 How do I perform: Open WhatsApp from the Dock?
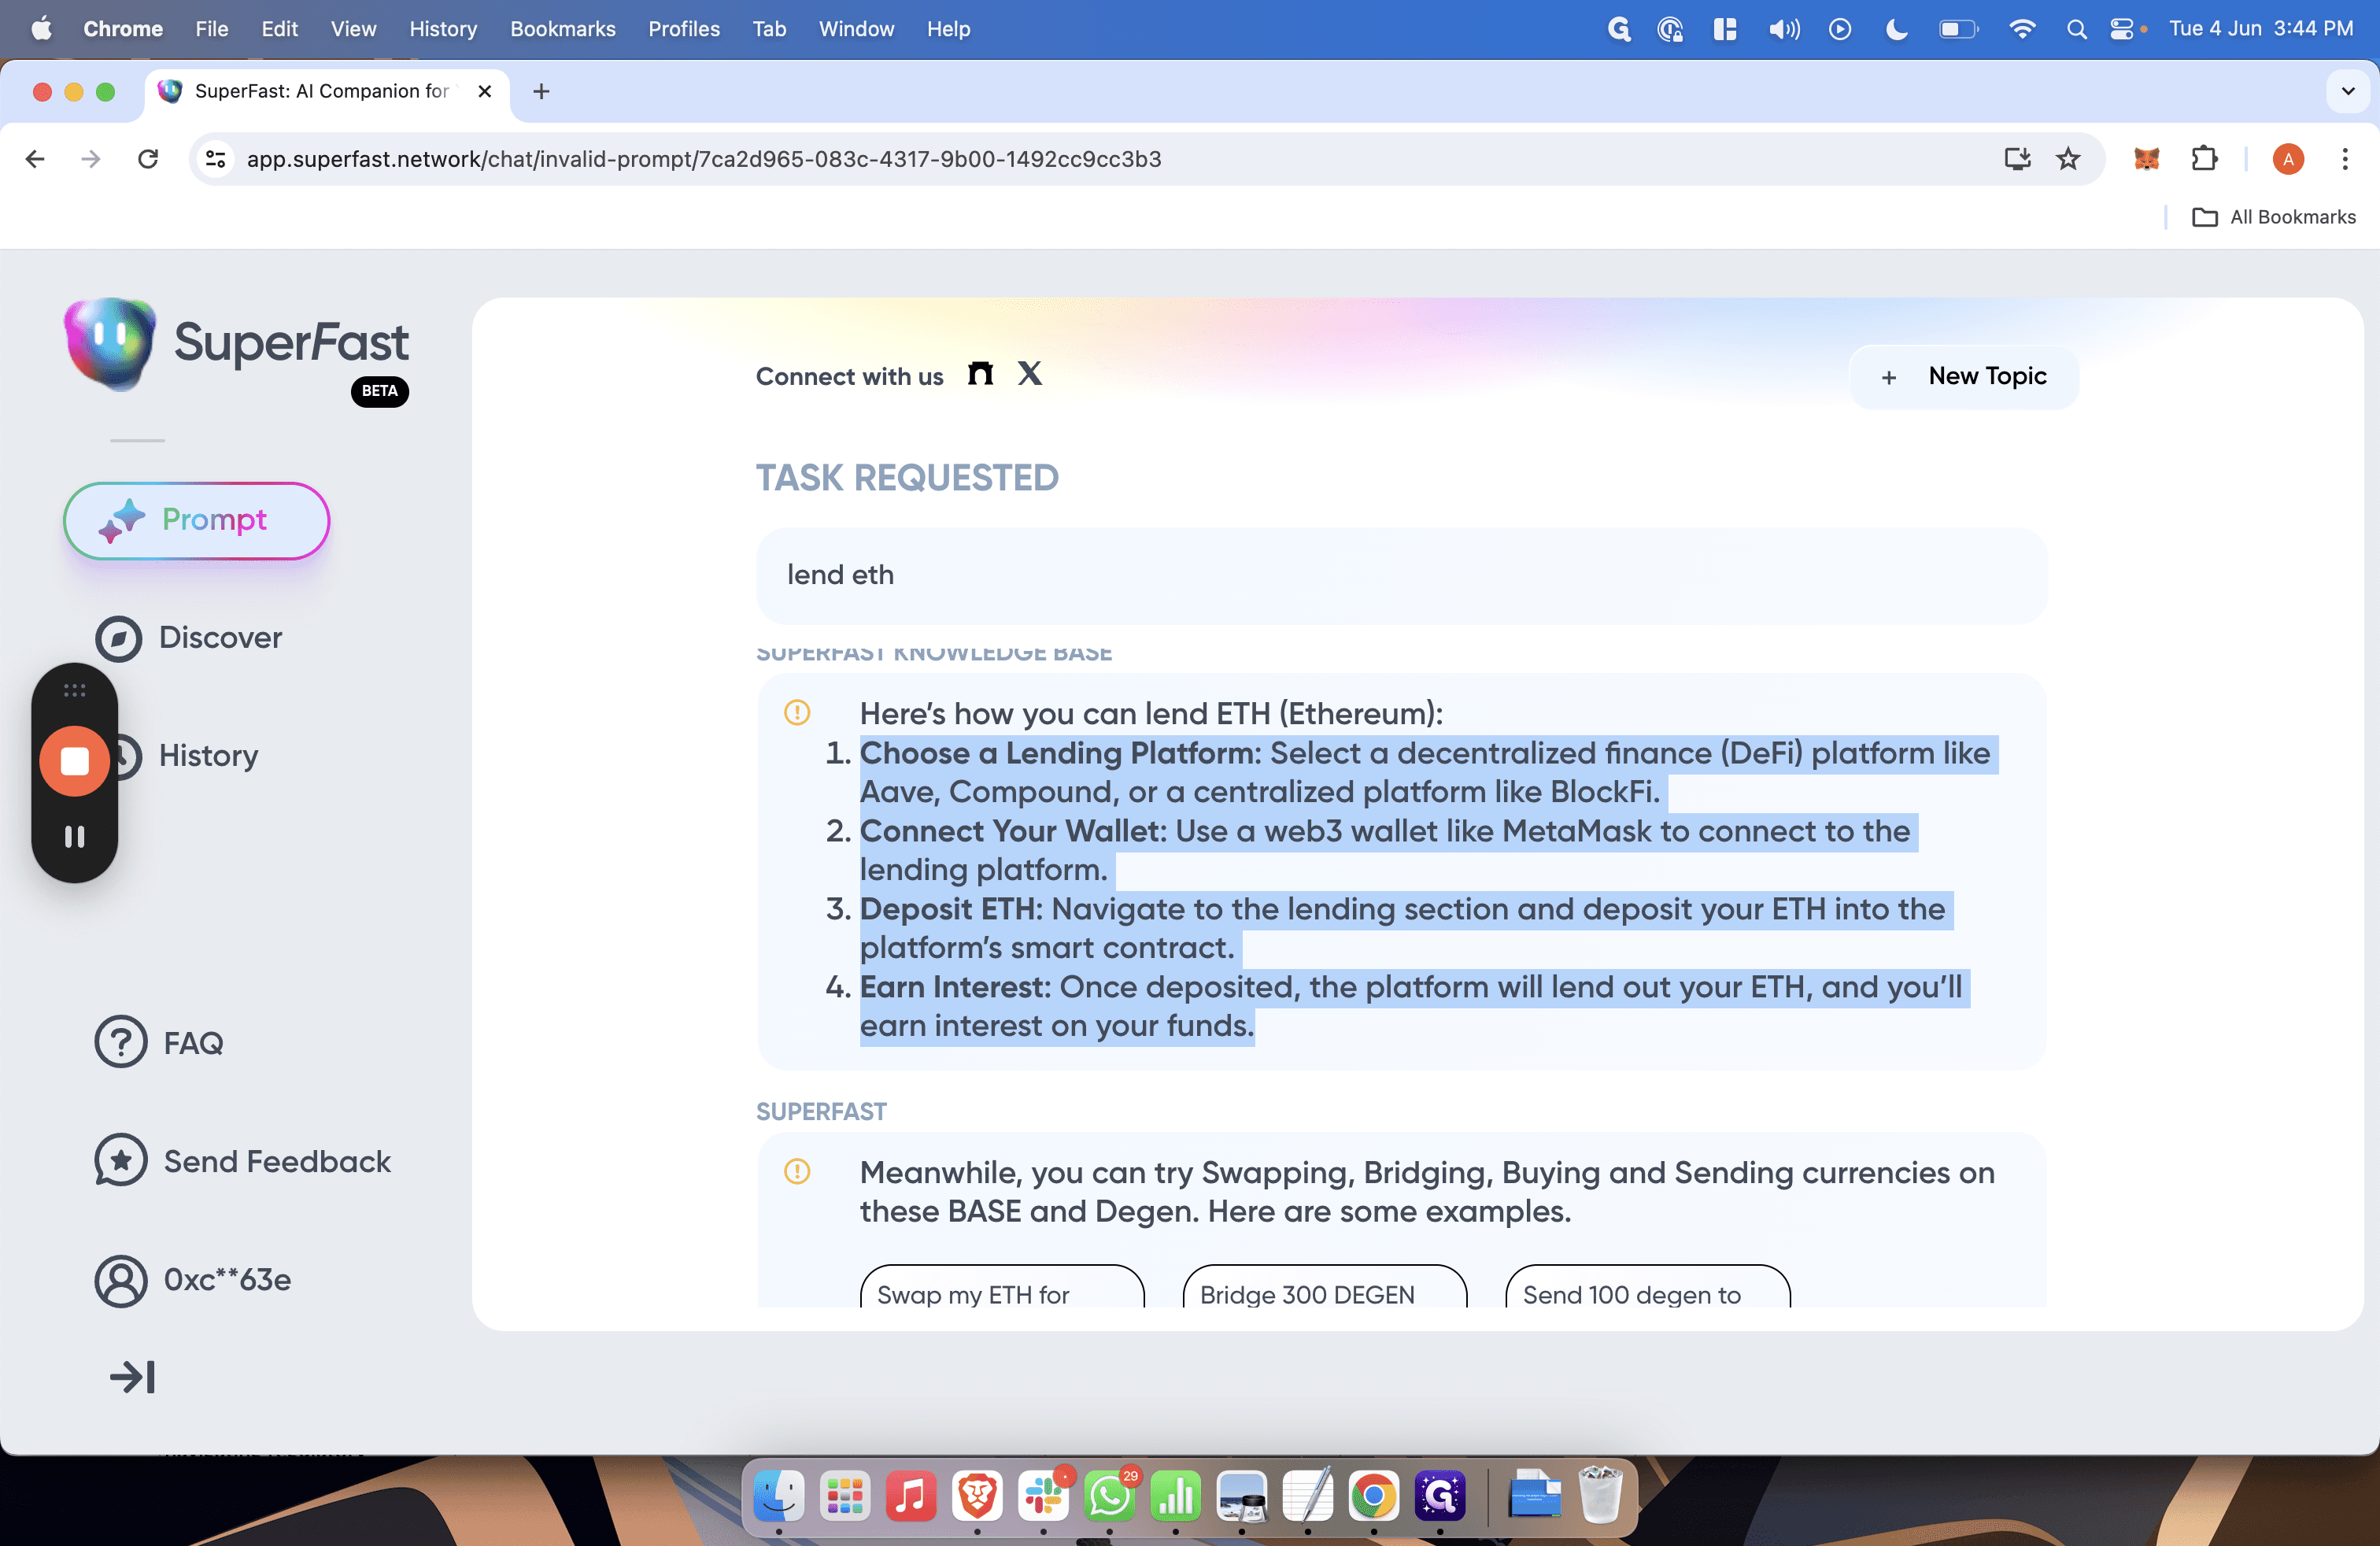[x=1109, y=1497]
